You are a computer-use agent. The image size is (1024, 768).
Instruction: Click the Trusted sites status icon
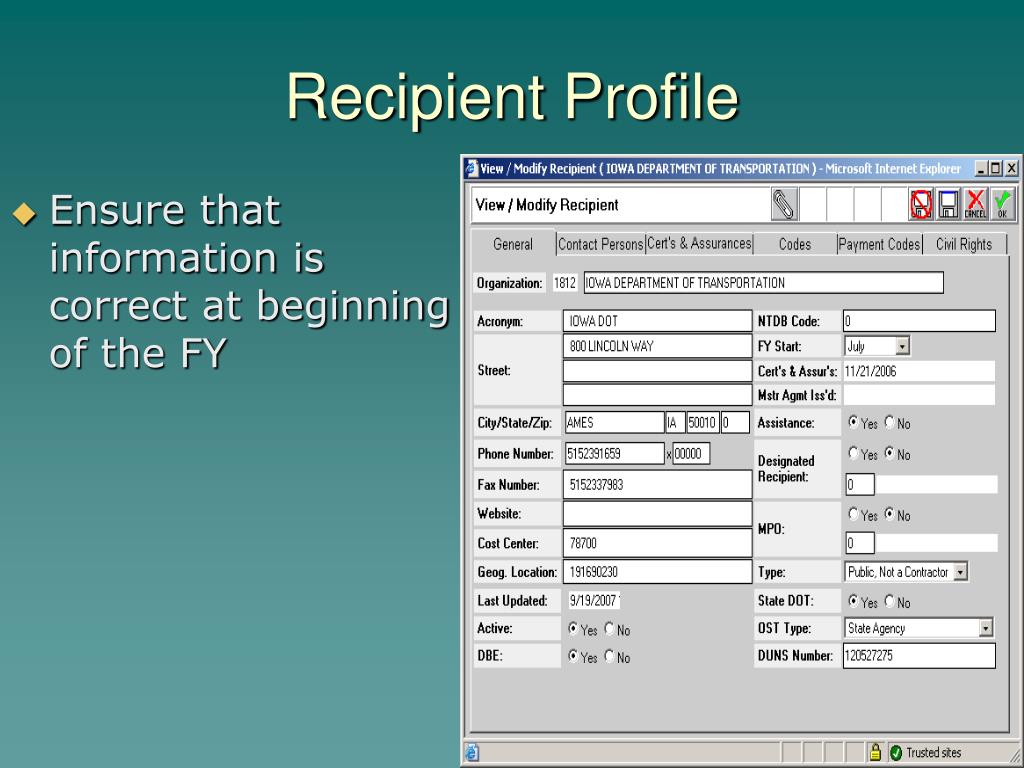click(x=896, y=752)
